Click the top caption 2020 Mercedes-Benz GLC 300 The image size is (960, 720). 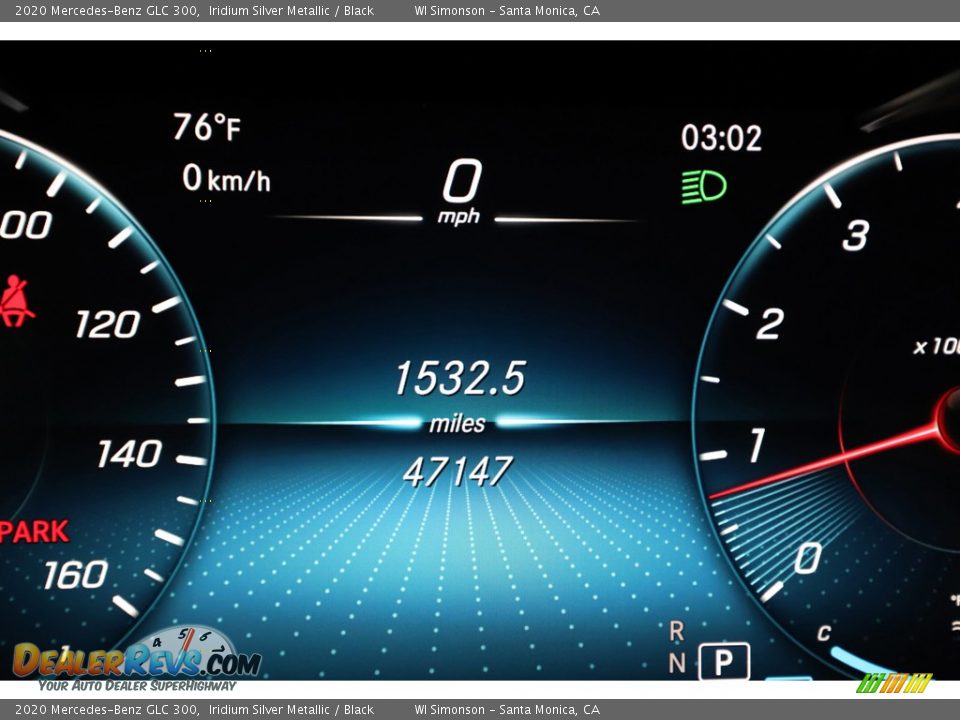[x=107, y=10]
